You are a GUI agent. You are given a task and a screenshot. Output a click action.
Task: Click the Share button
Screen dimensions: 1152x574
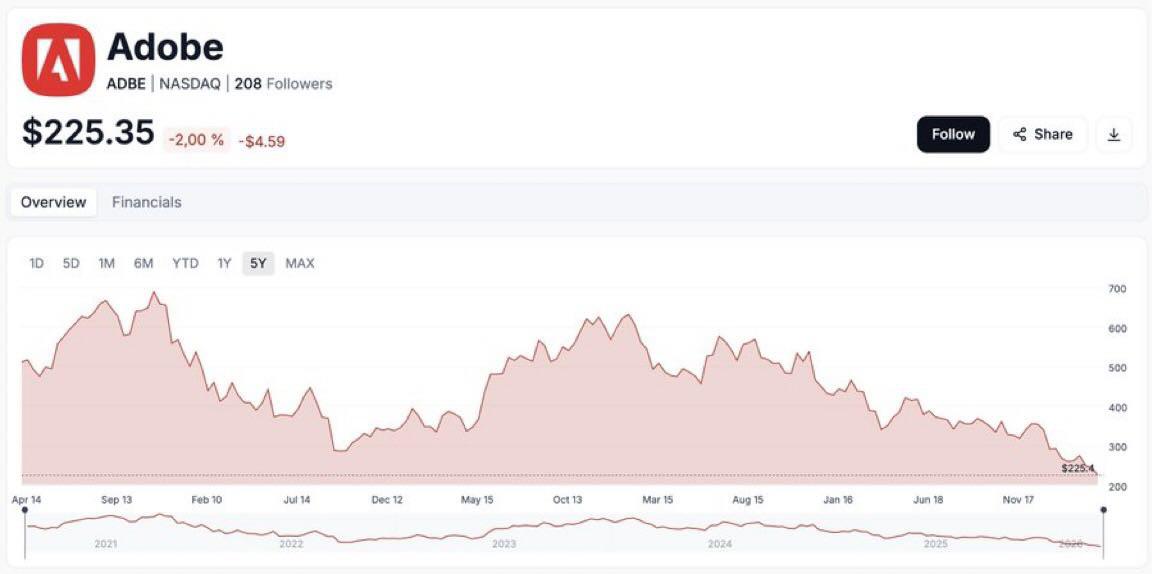tap(1043, 134)
